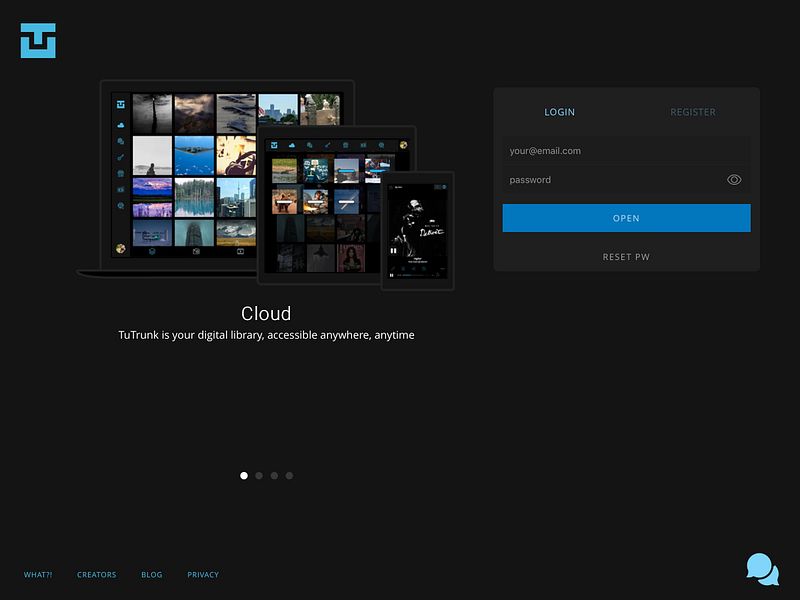This screenshot has height=600, width=800.
Task: Open the WHAT?! footer link
Action: (38, 574)
